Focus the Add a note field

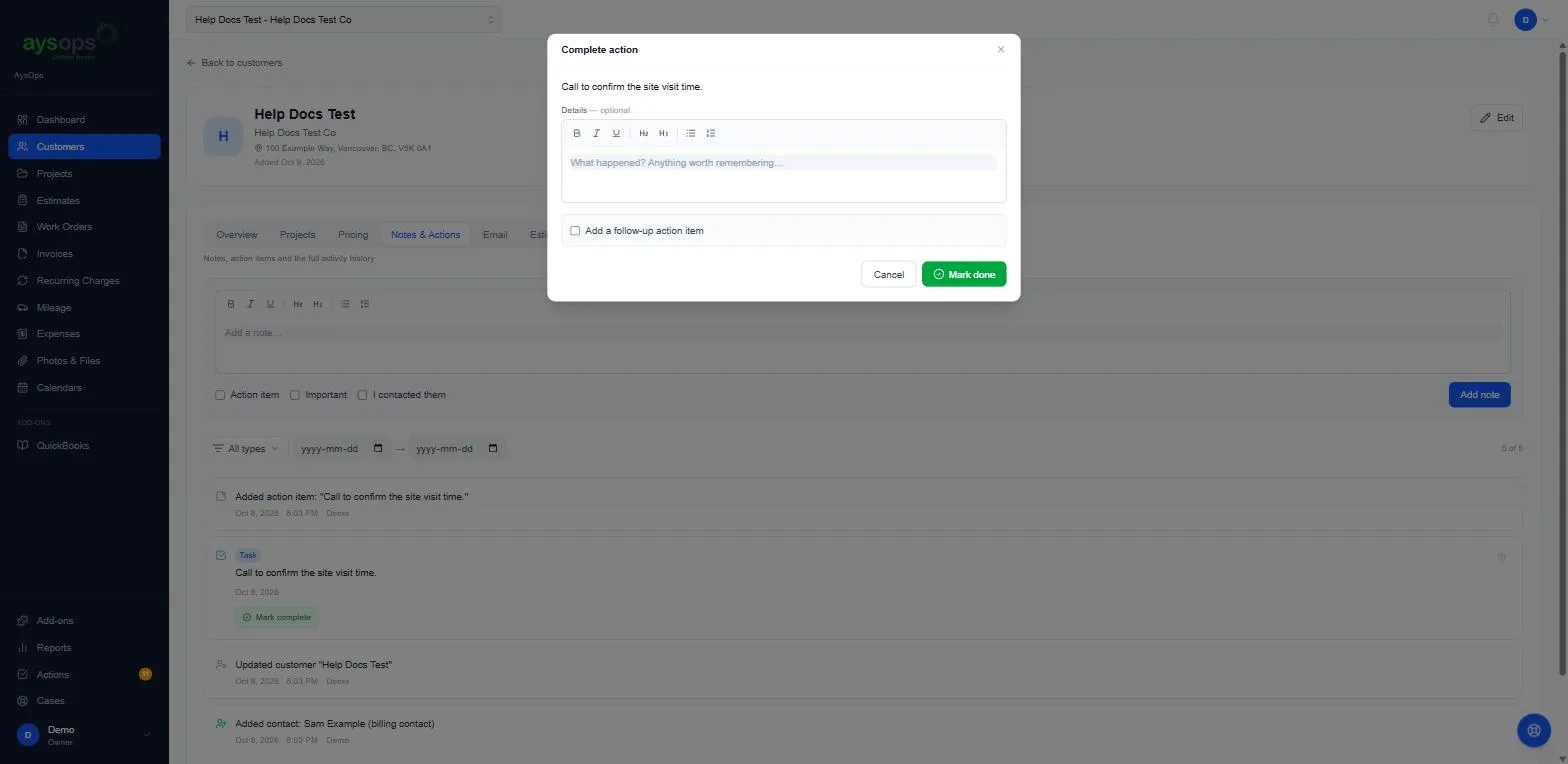(x=862, y=344)
